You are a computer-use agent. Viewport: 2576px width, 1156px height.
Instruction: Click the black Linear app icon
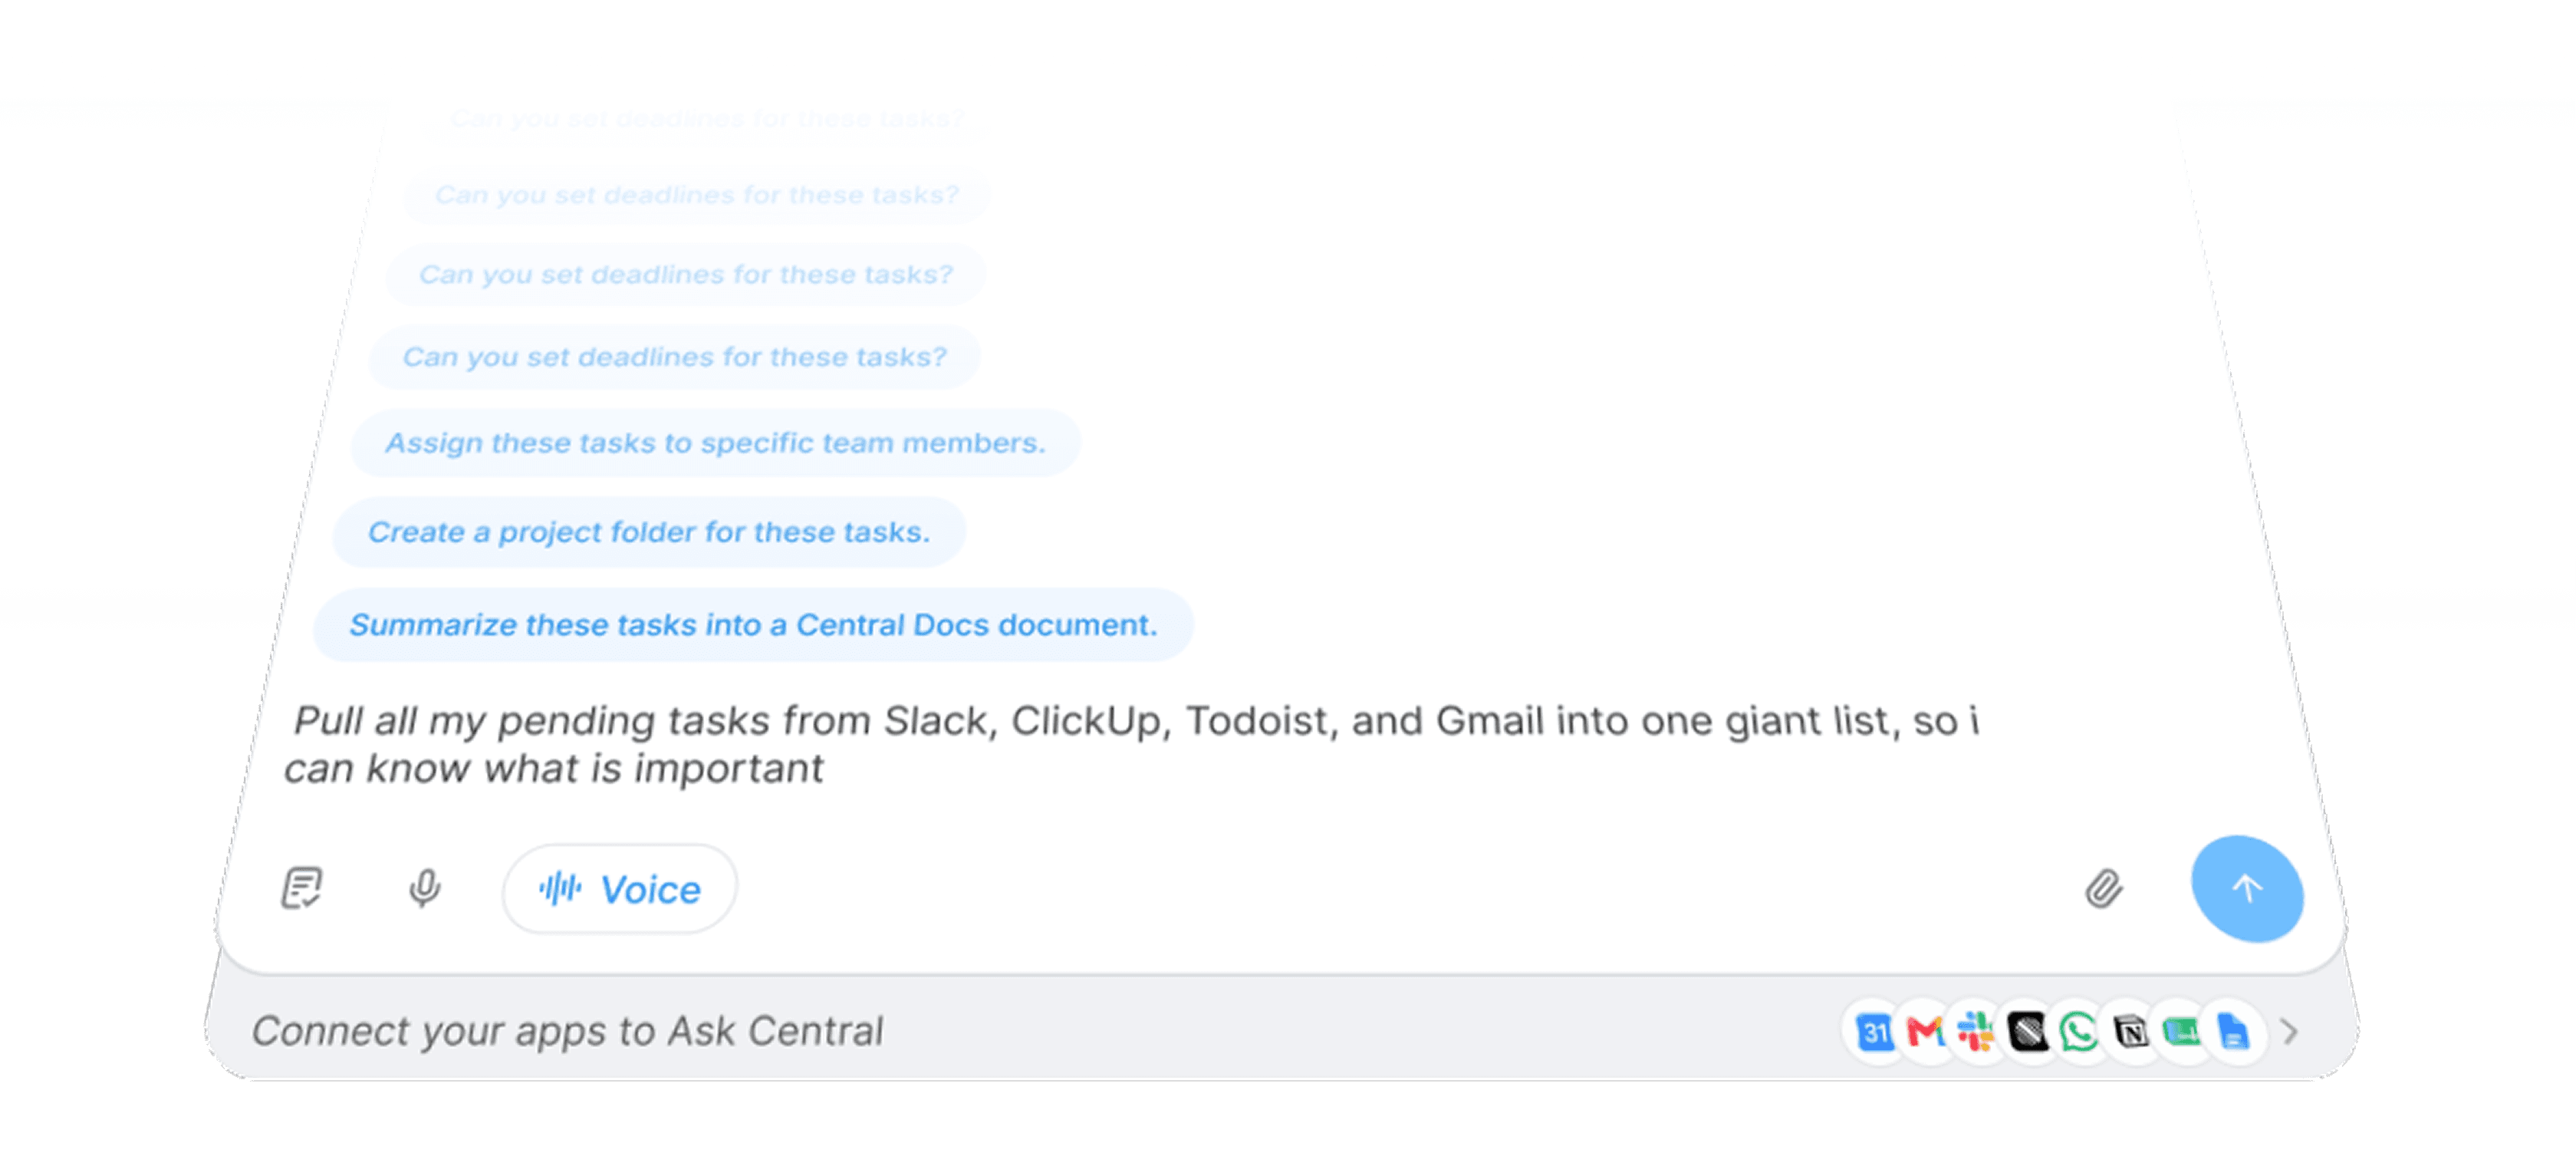2028,1031
